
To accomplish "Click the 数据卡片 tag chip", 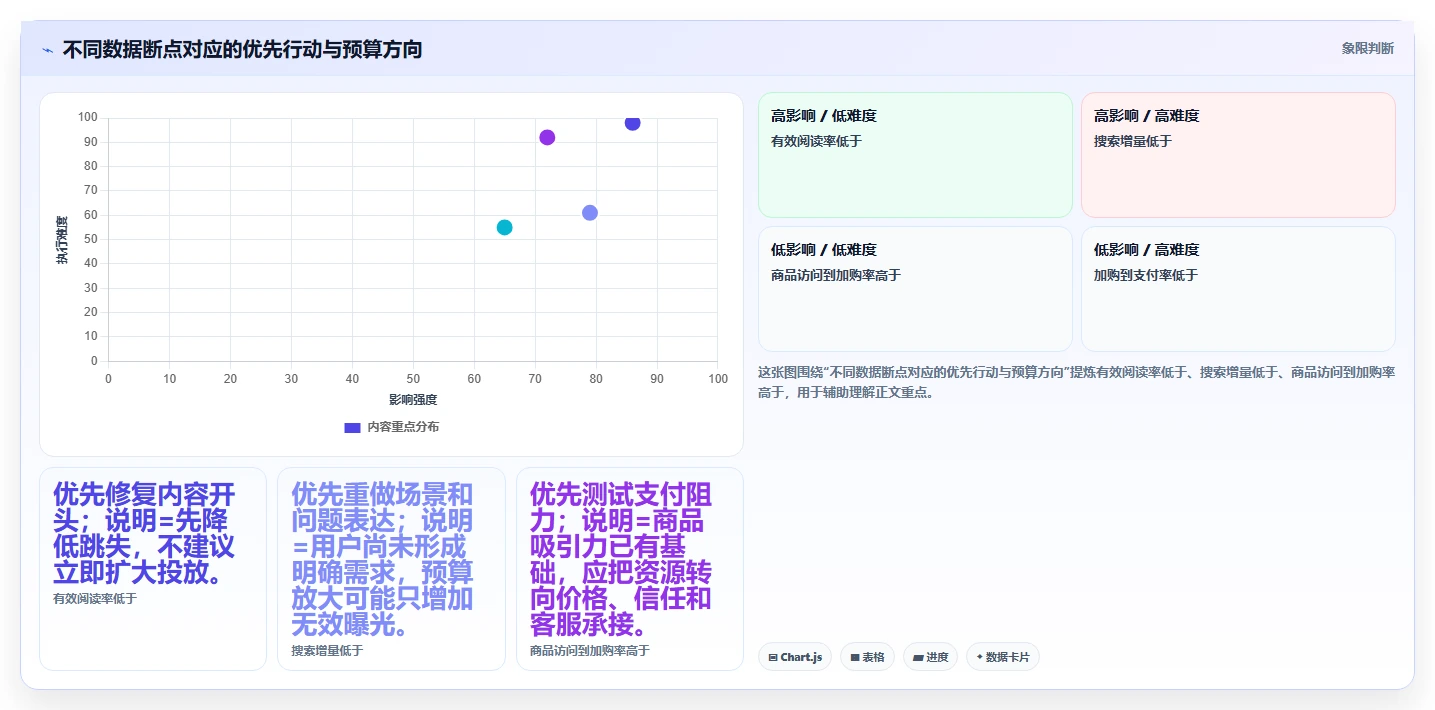I will pos(1003,657).
